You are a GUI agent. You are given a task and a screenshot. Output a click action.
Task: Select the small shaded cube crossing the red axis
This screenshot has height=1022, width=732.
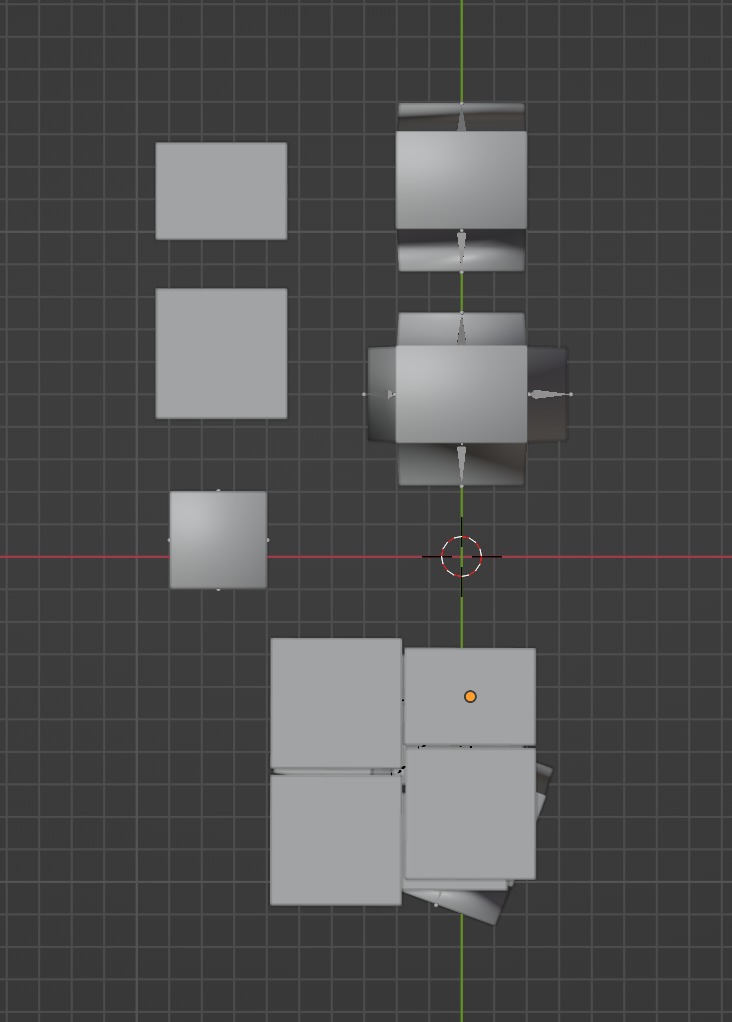[218, 540]
